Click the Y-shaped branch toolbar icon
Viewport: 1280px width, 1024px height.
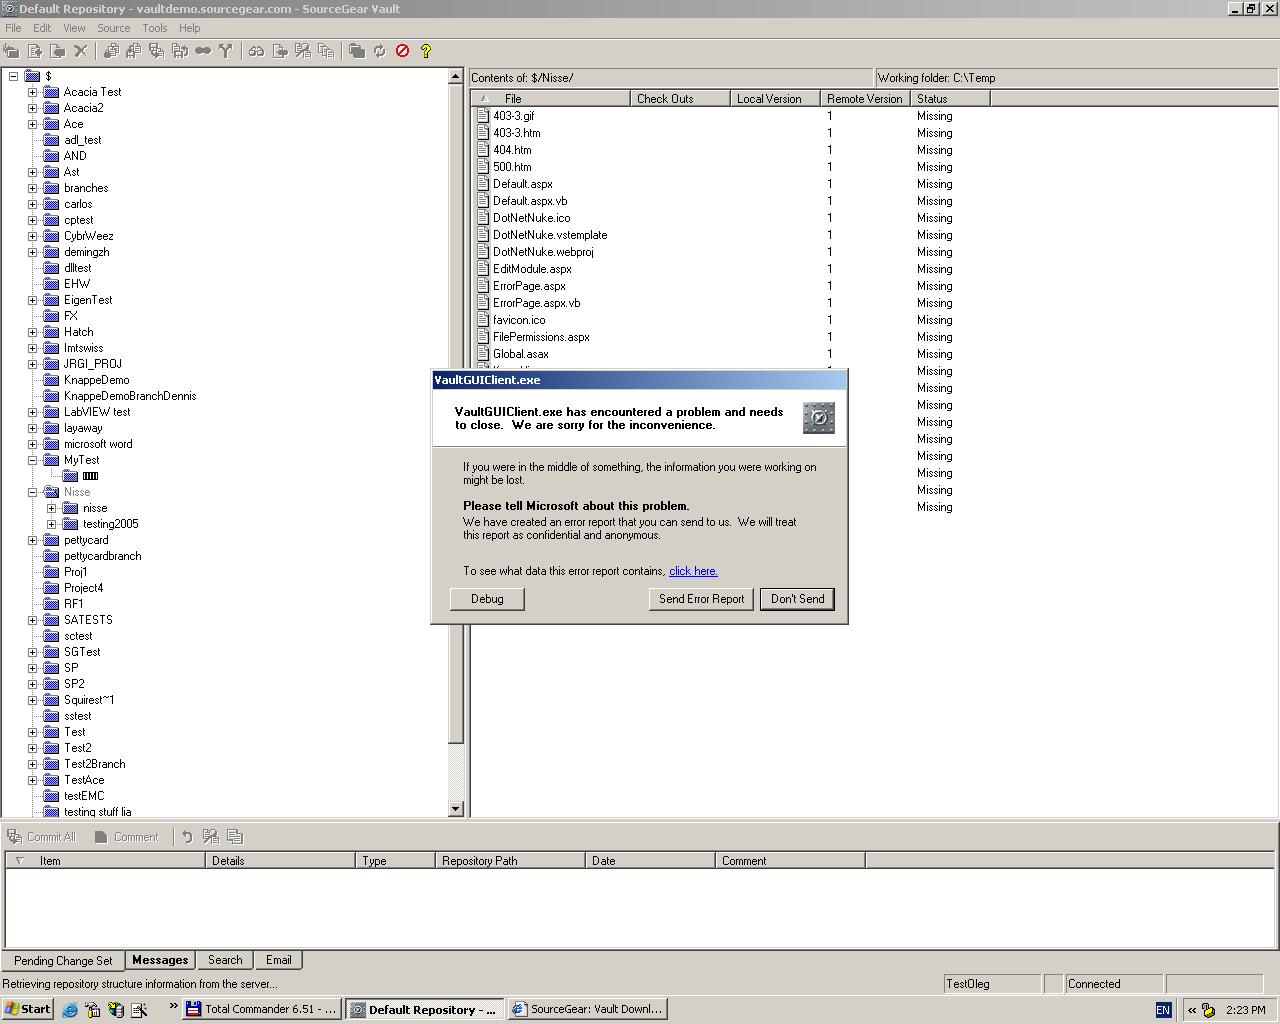pyautogui.click(x=225, y=51)
